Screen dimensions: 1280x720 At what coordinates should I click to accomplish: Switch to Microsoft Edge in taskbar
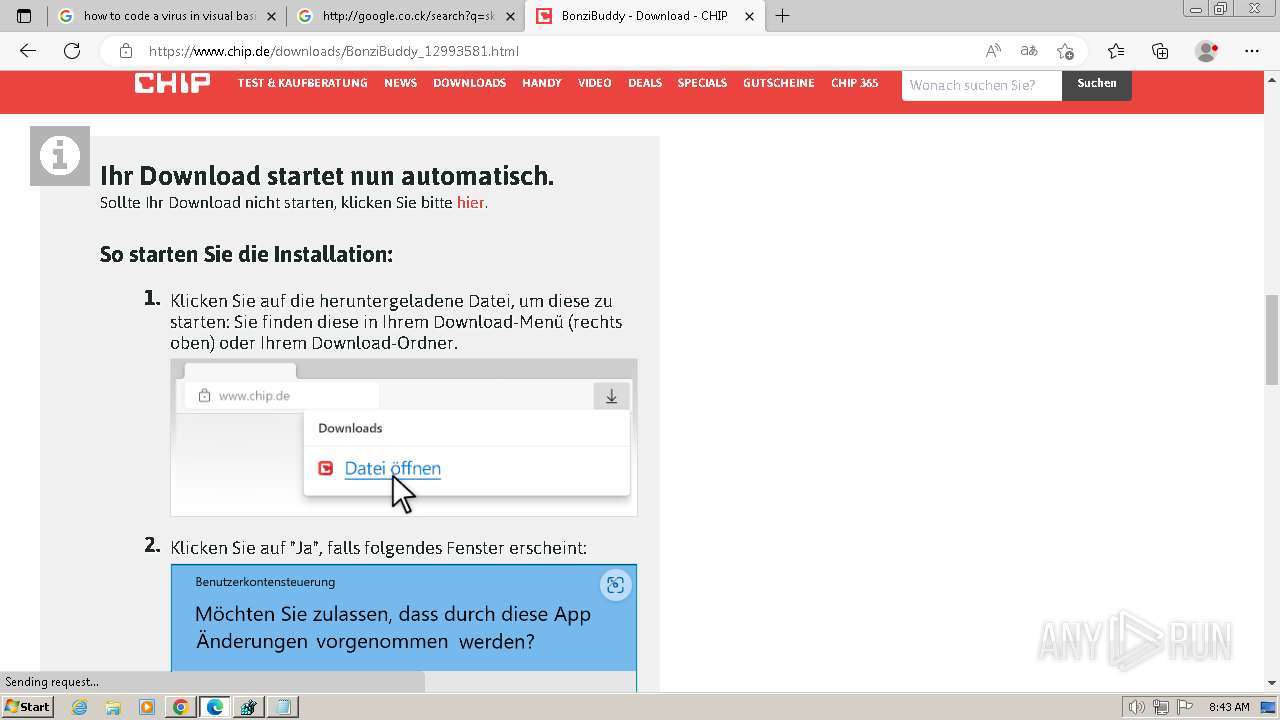coord(214,707)
